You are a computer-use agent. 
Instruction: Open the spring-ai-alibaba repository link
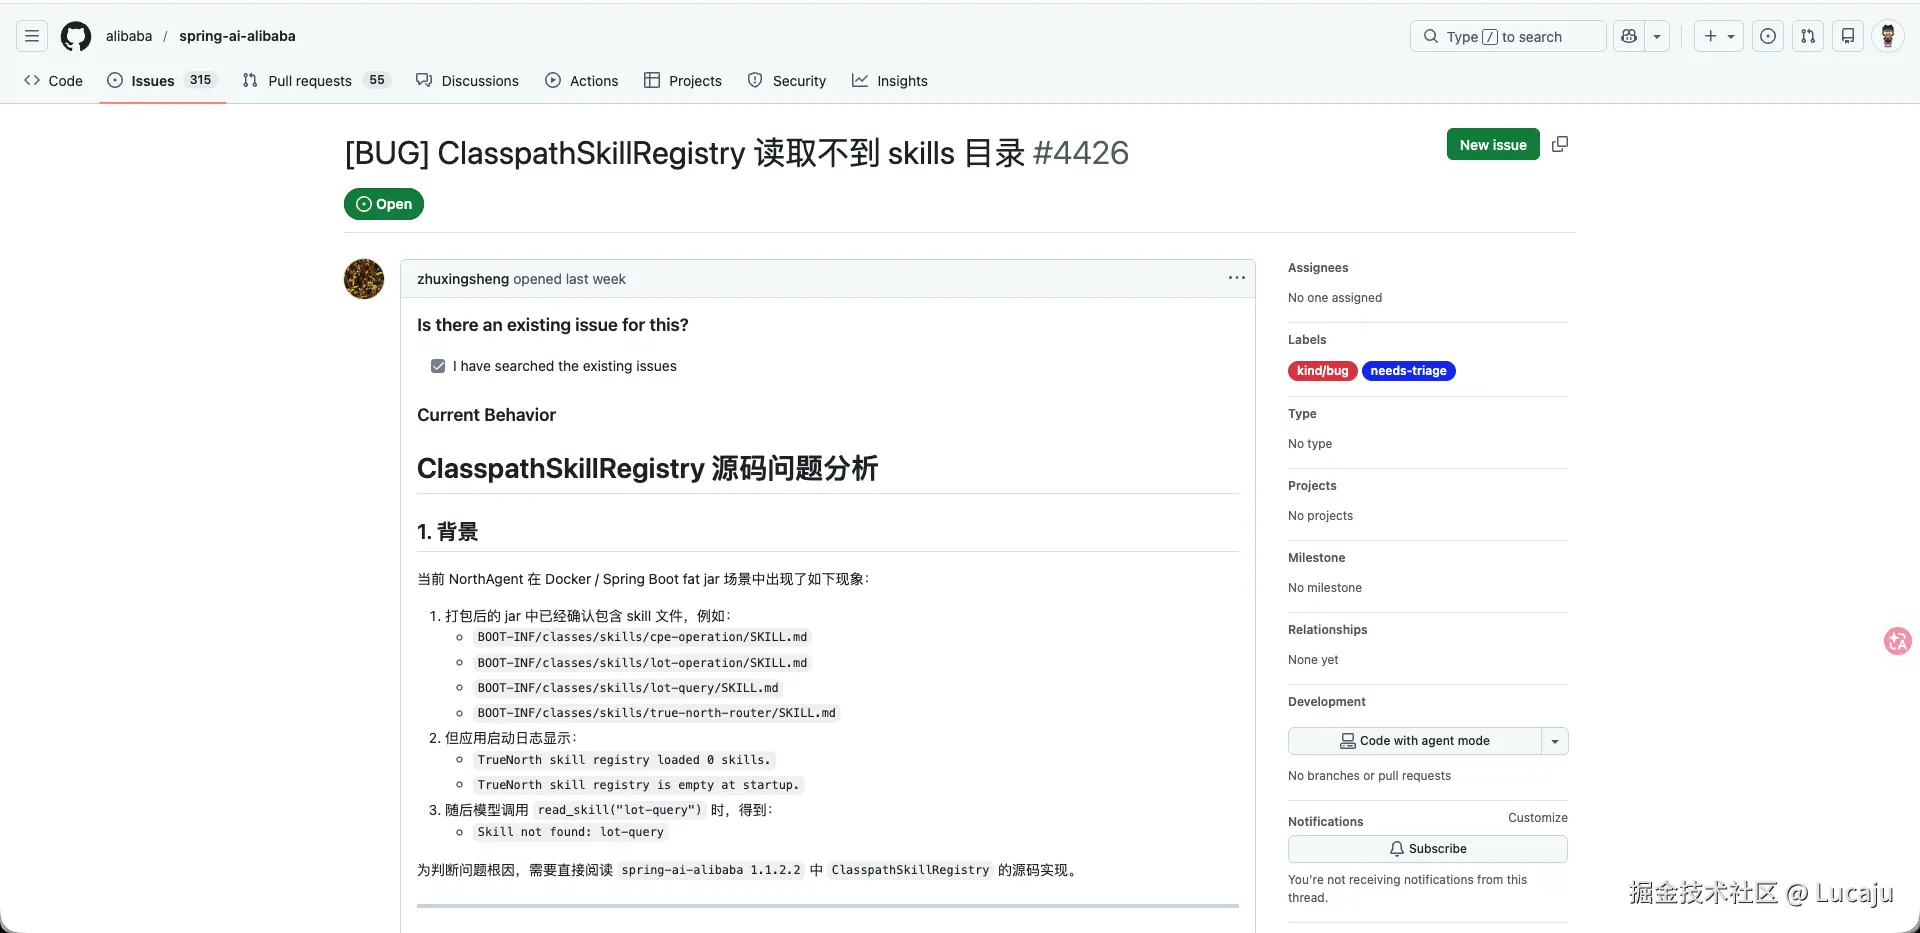click(237, 36)
